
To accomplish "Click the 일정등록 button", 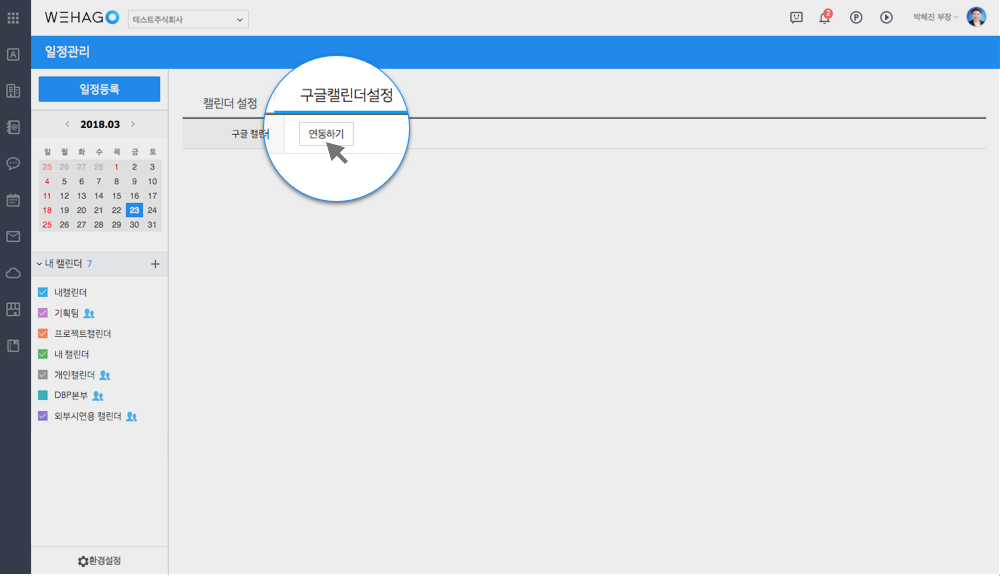I will coord(99,89).
